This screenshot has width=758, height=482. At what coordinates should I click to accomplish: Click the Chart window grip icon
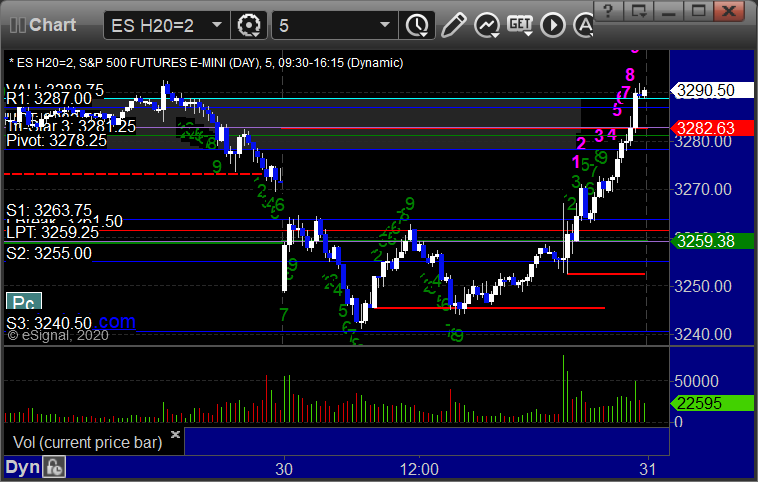coord(17,25)
